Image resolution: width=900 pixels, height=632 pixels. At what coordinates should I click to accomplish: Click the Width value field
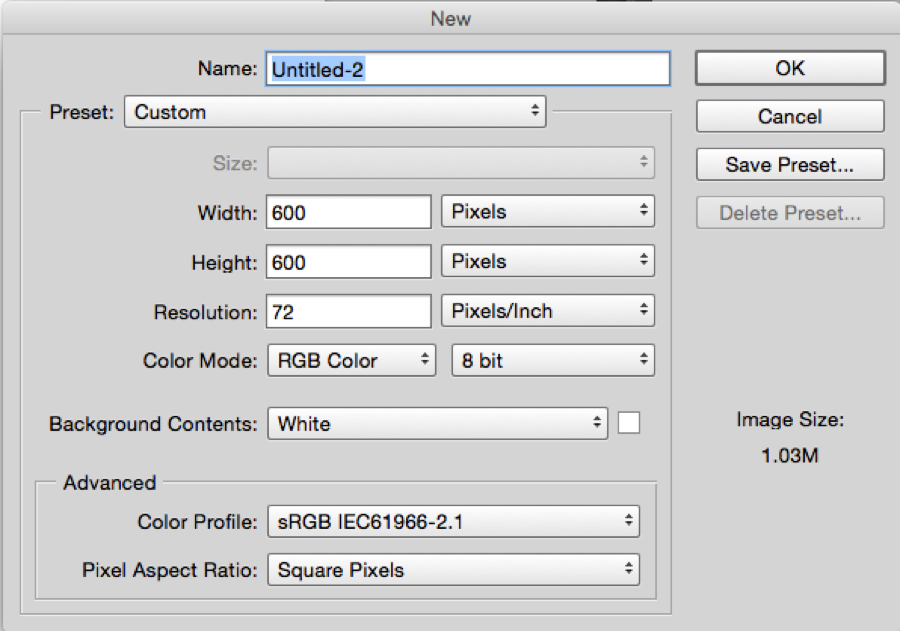click(x=348, y=212)
